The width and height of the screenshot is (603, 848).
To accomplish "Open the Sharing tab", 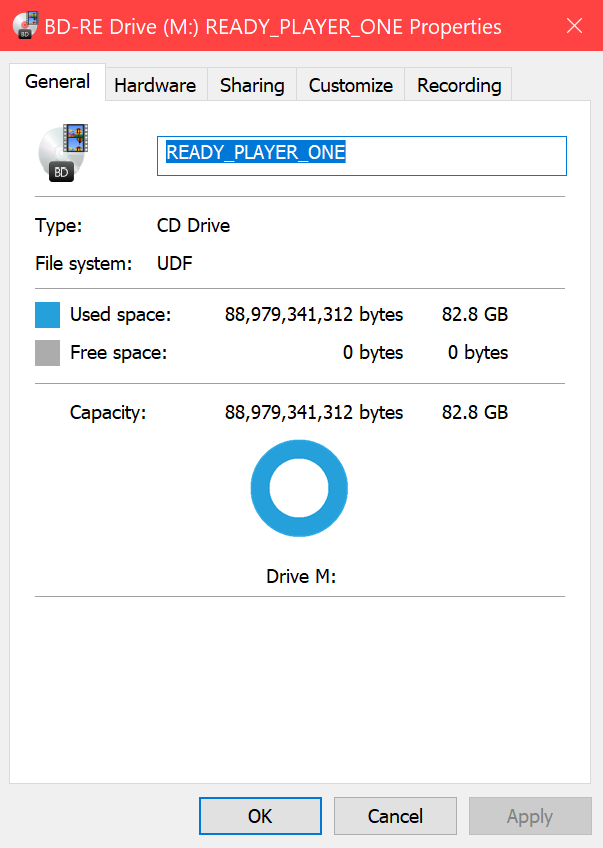I will [252, 85].
